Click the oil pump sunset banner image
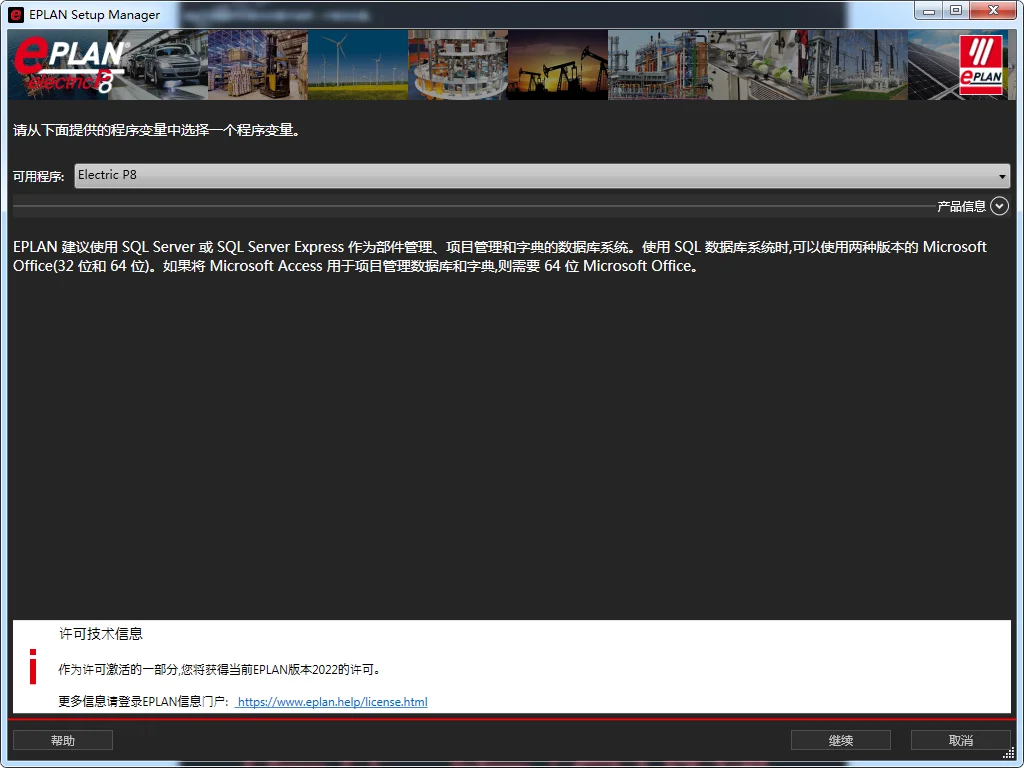Viewport: 1024px width, 768px height. click(x=557, y=65)
